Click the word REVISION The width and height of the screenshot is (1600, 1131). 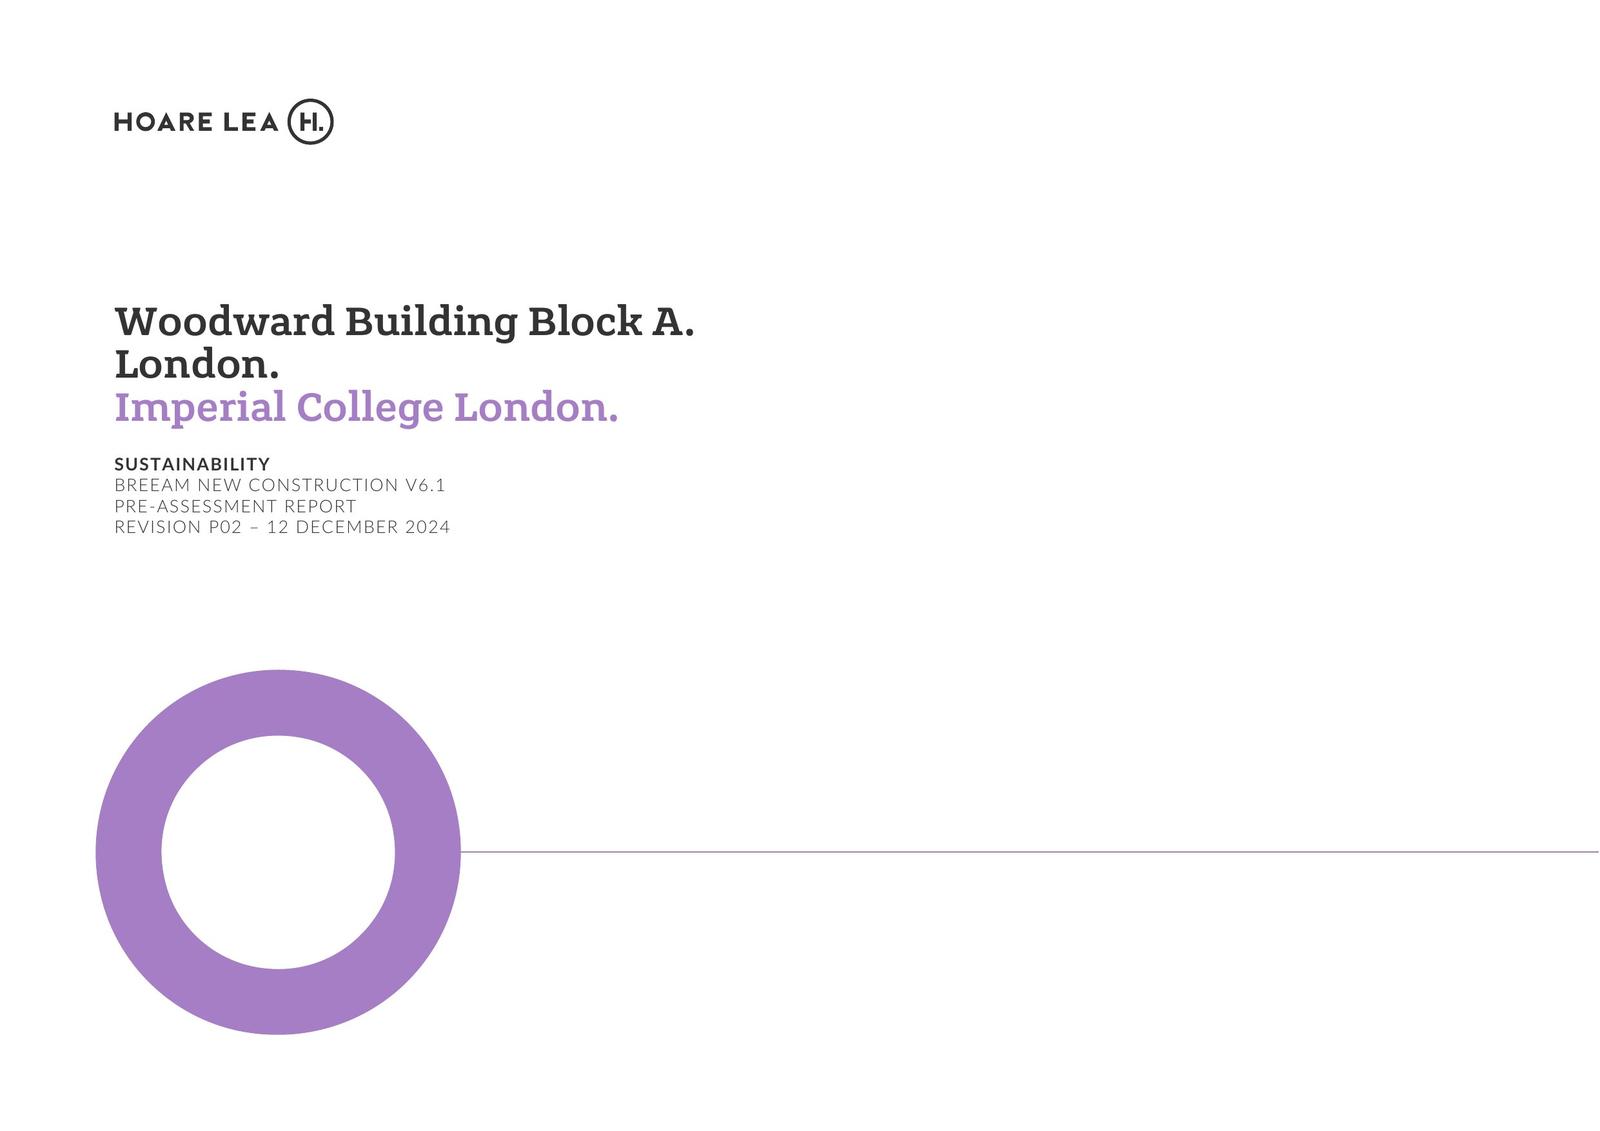click(158, 527)
